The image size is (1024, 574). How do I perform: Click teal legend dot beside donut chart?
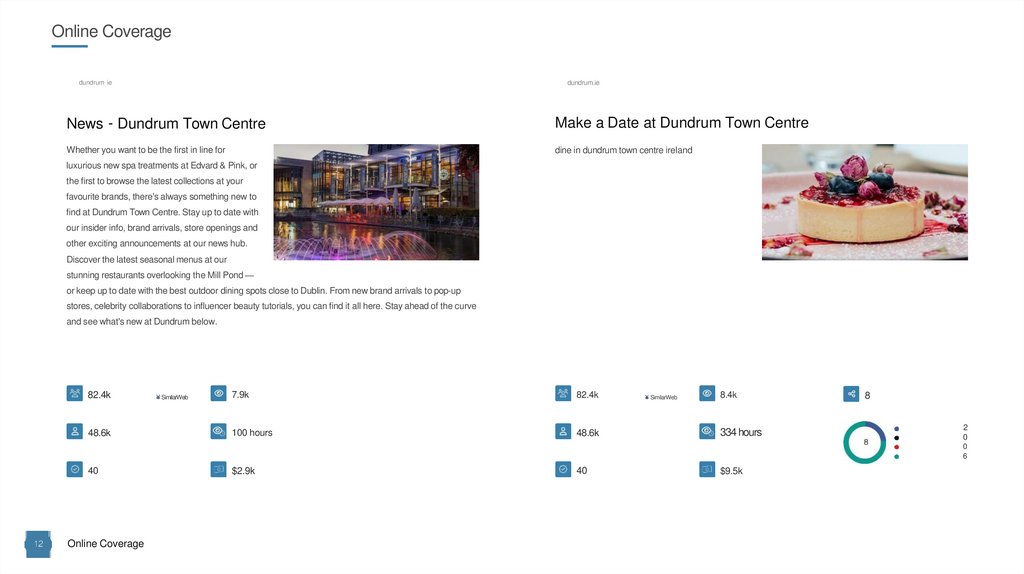pyautogui.click(x=897, y=456)
